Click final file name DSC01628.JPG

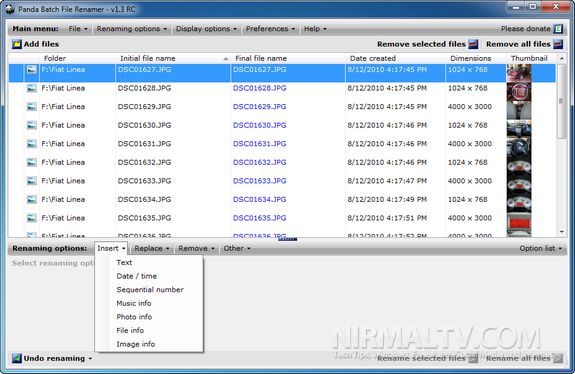click(x=260, y=88)
